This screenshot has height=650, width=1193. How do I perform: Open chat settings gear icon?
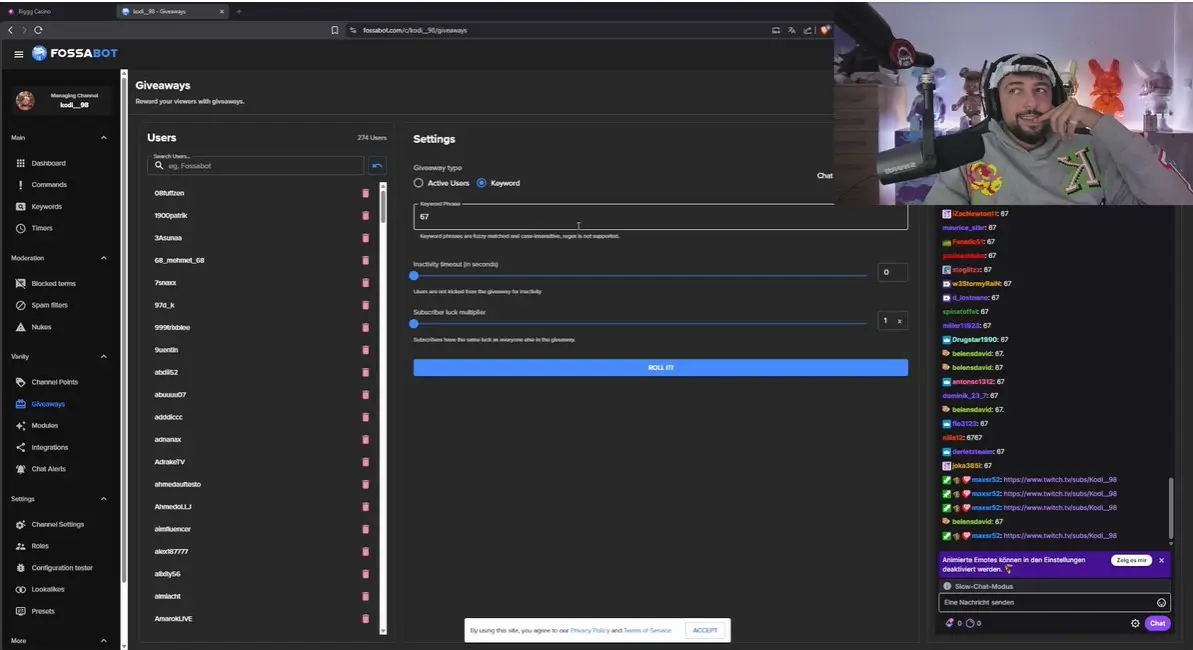(1135, 623)
